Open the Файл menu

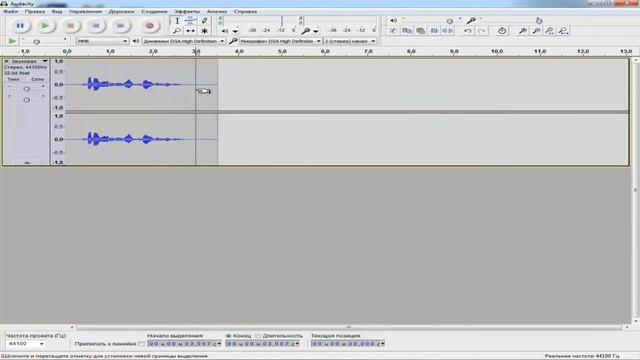pyautogui.click(x=11, y=11)
